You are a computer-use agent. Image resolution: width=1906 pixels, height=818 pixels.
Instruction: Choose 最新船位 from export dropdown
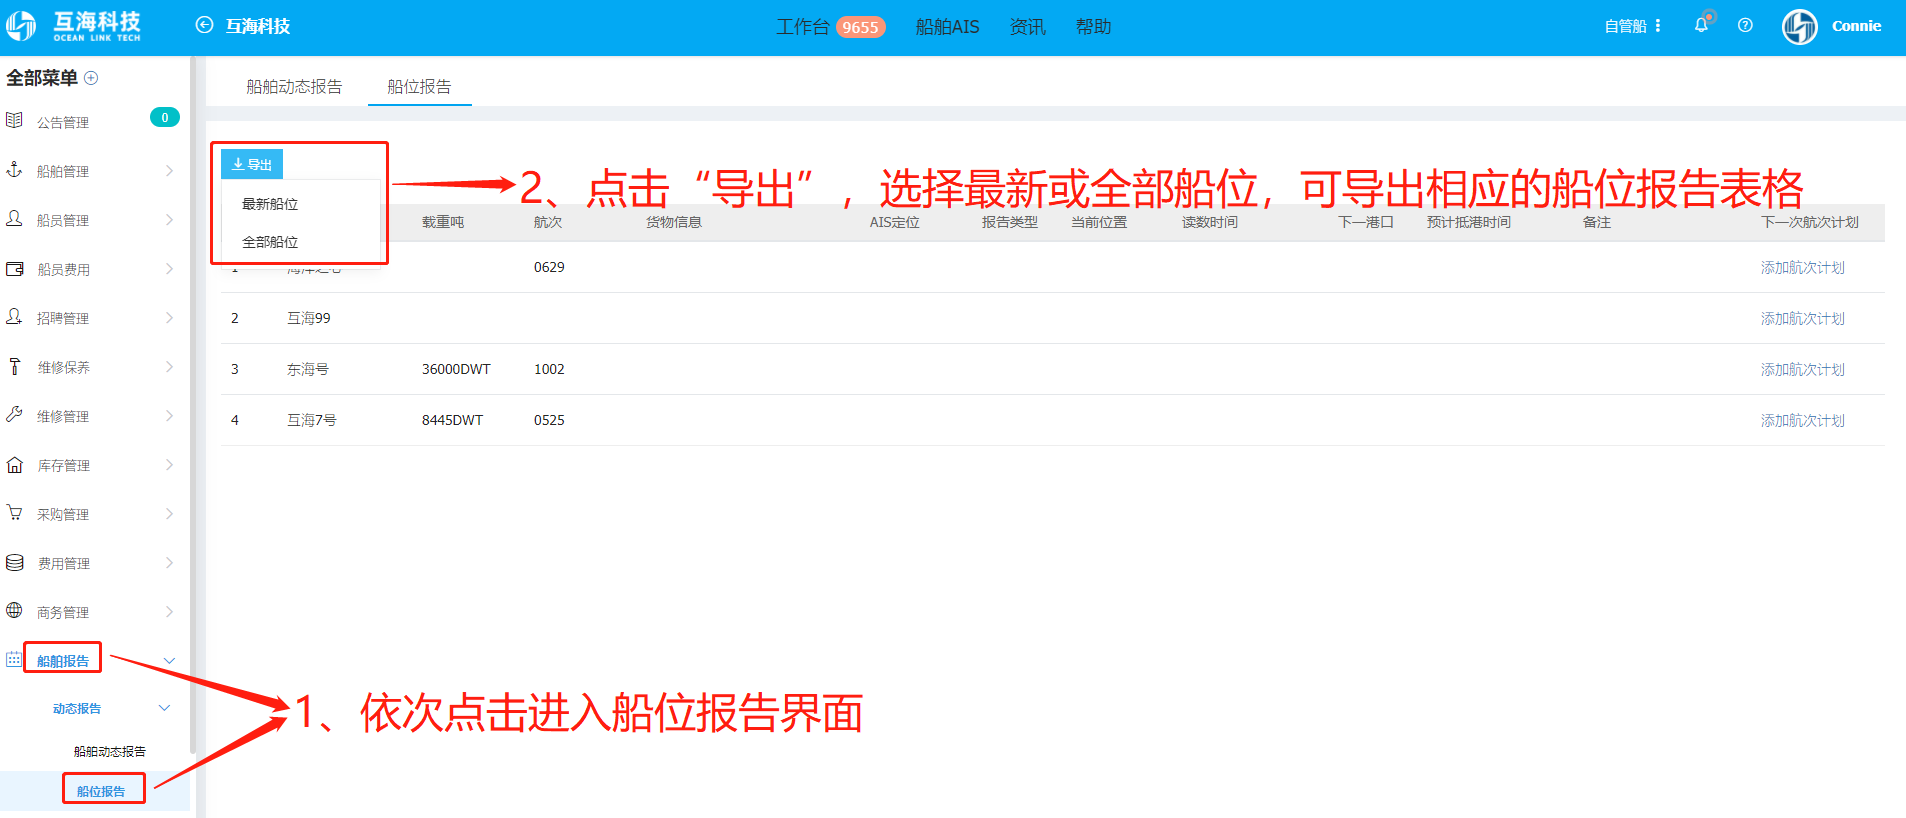(x=270, y=204)
